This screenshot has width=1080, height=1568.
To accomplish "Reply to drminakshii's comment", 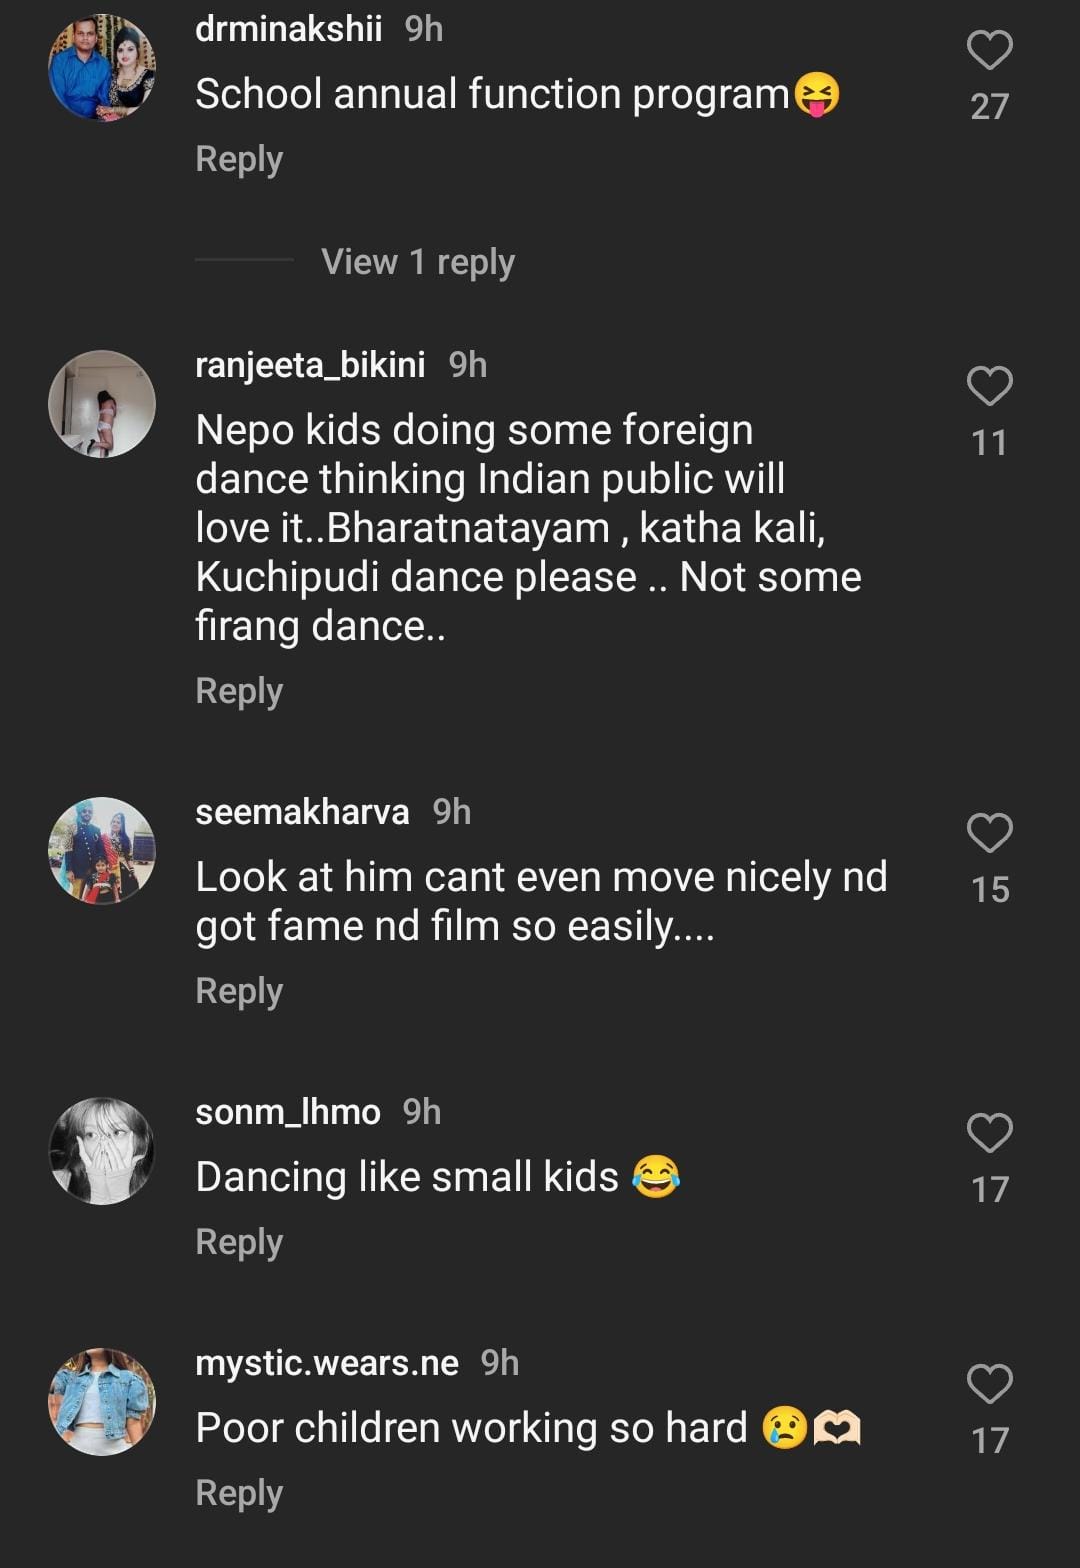I will tap(239, 159).
